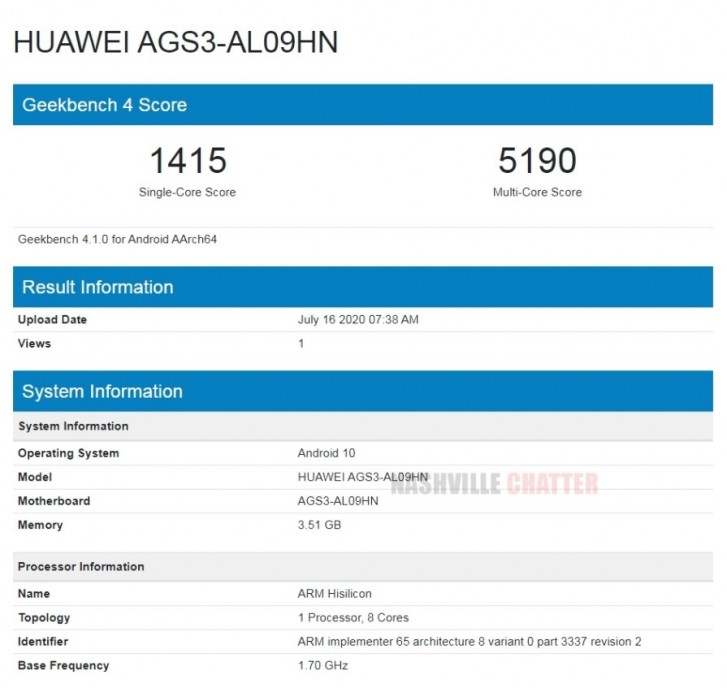727x688 pixels.
Task: Select the Result Information header
Action: pos(97,287)
